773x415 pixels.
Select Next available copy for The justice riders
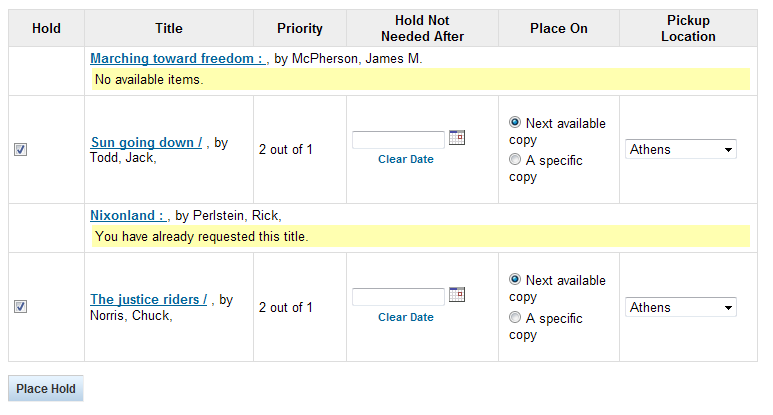pos(515,279)
